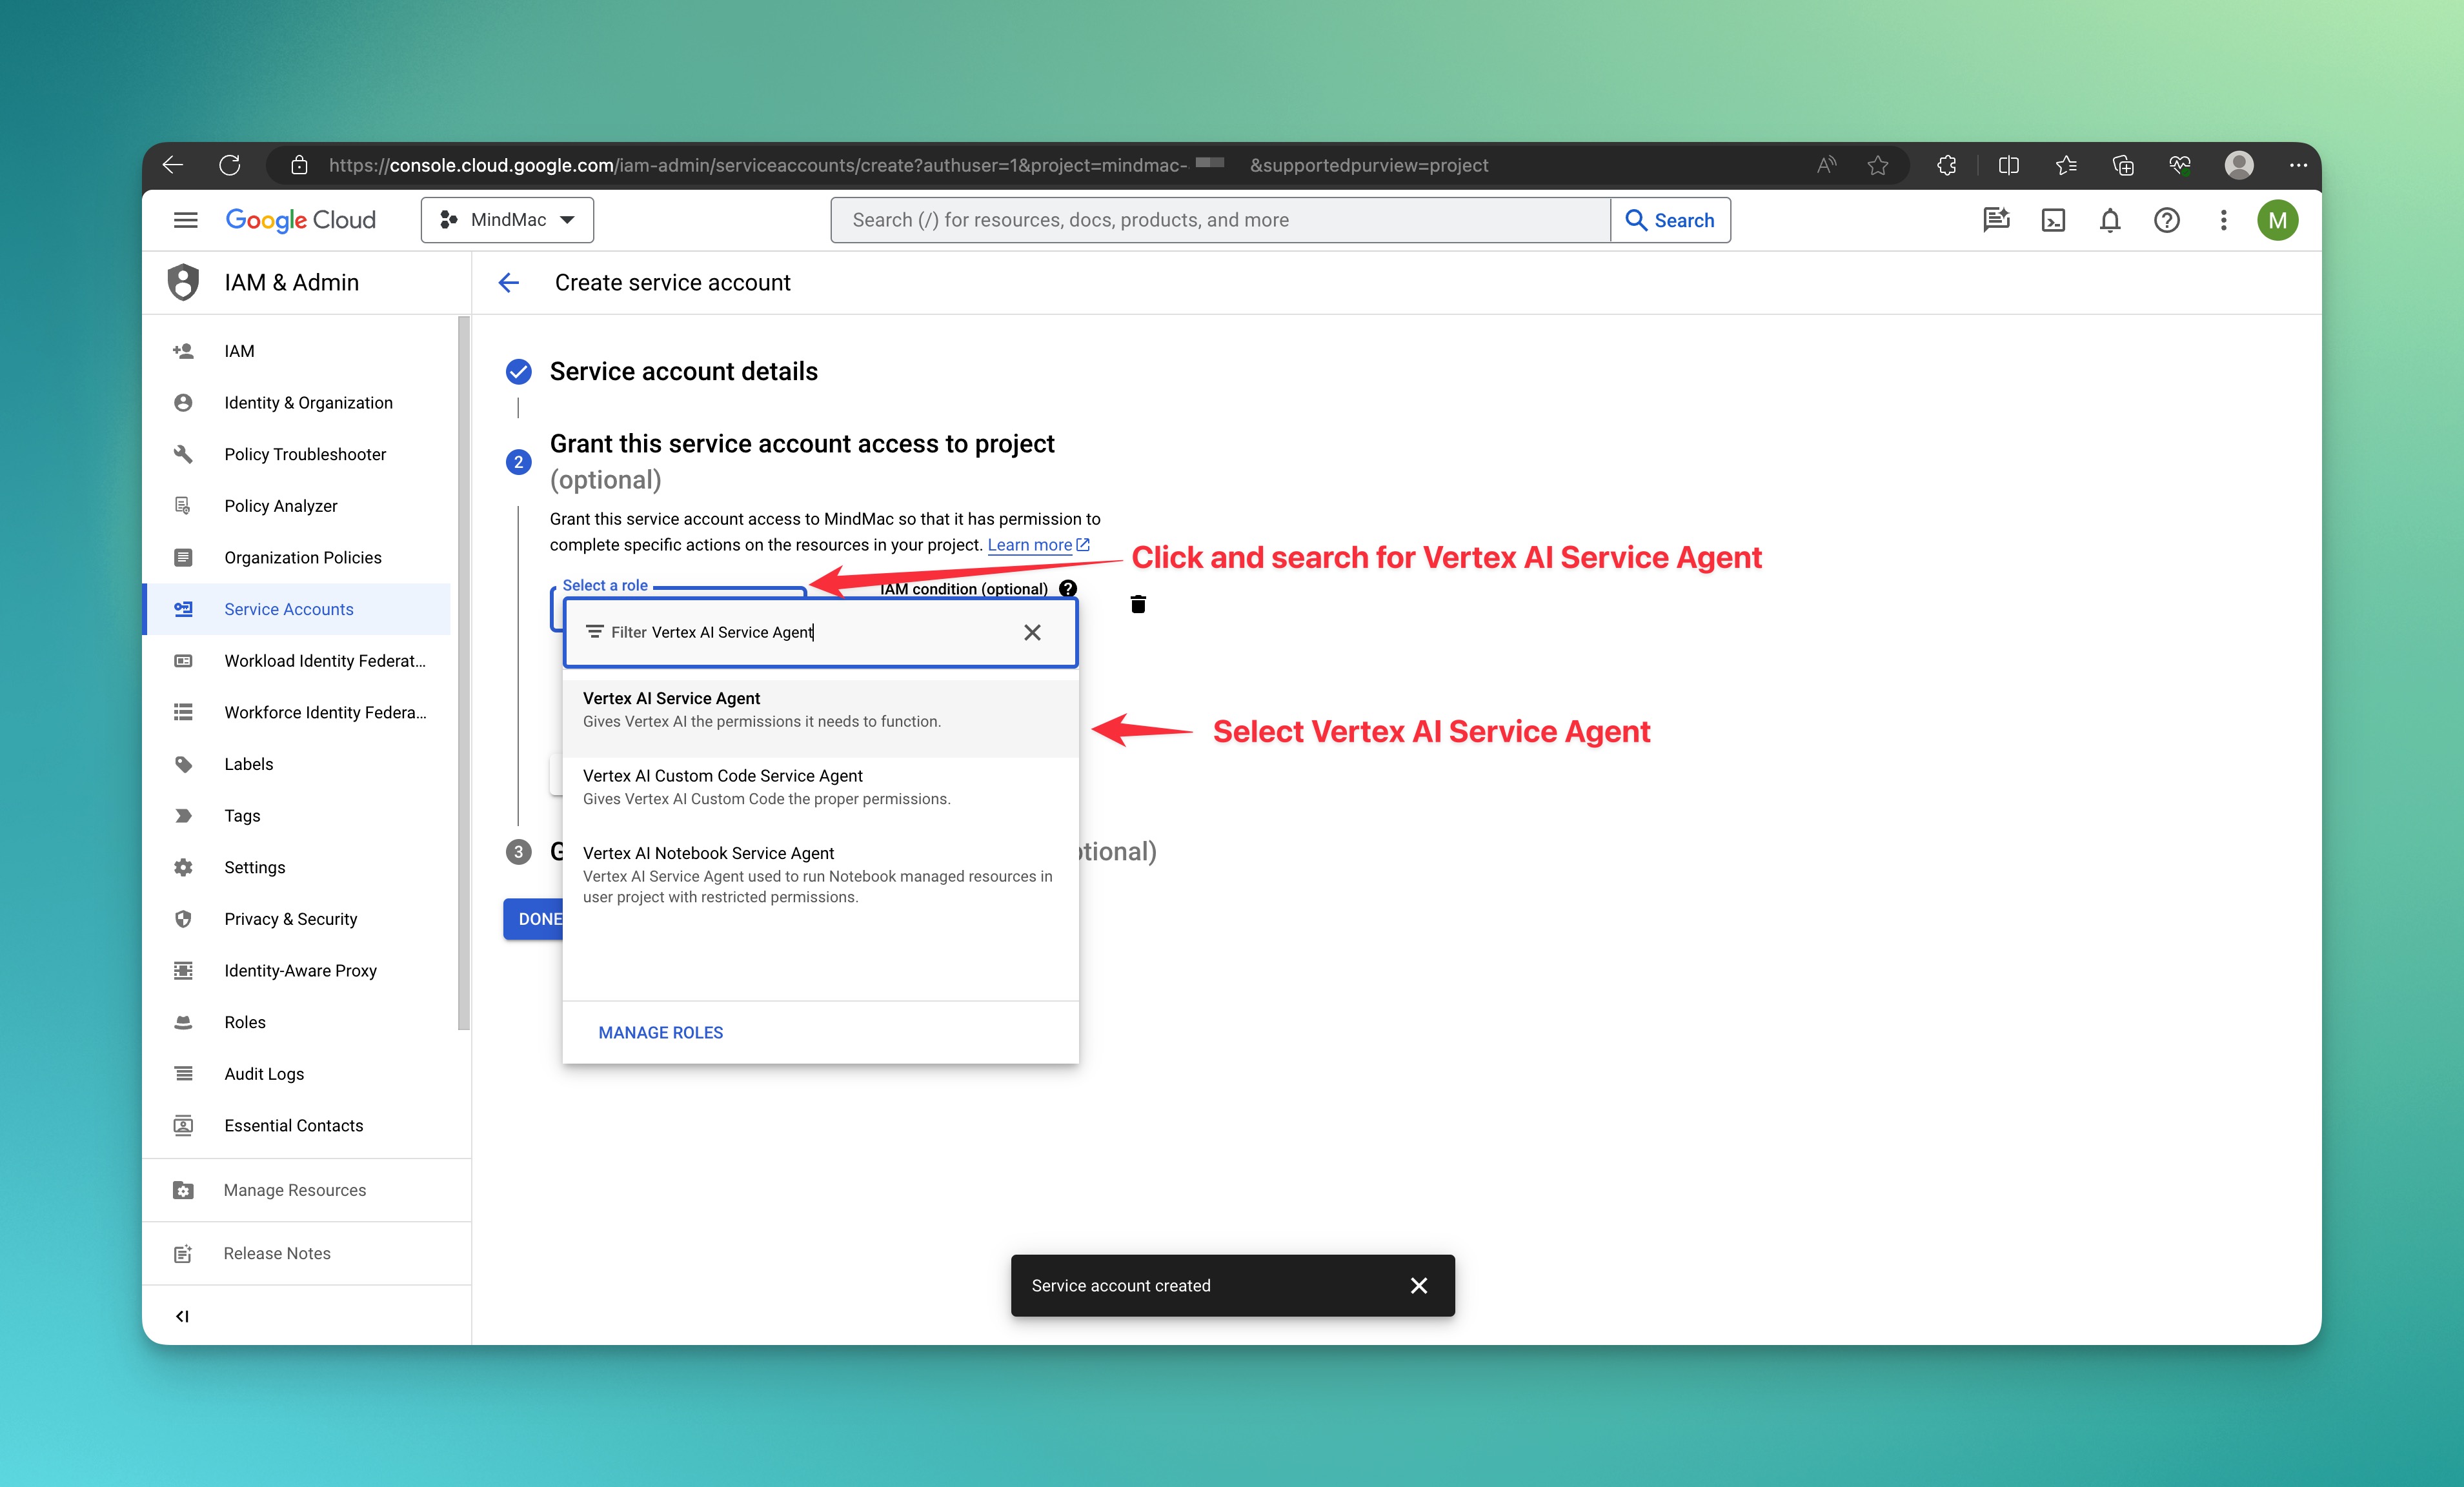This screenshot has width=2464, height=1487.
Task: Open the help question mark icon
Action: 2166,220
